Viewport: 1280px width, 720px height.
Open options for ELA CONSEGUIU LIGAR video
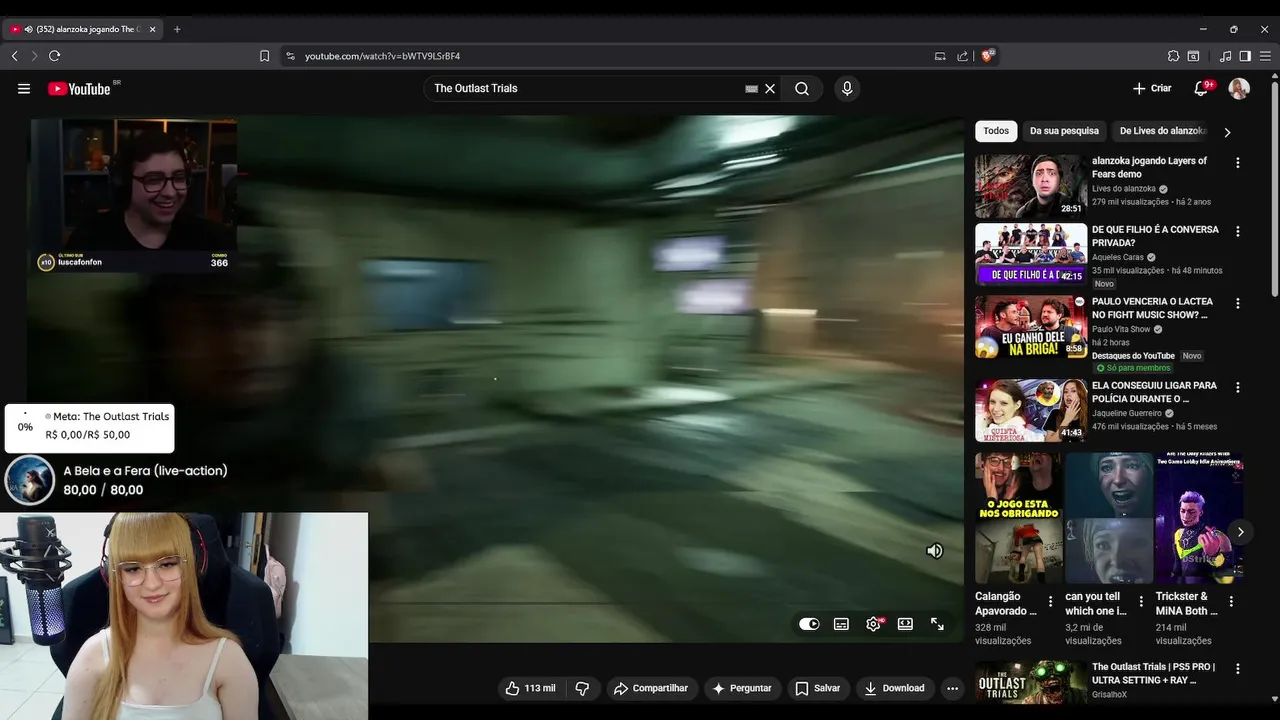click(1238, 388)
